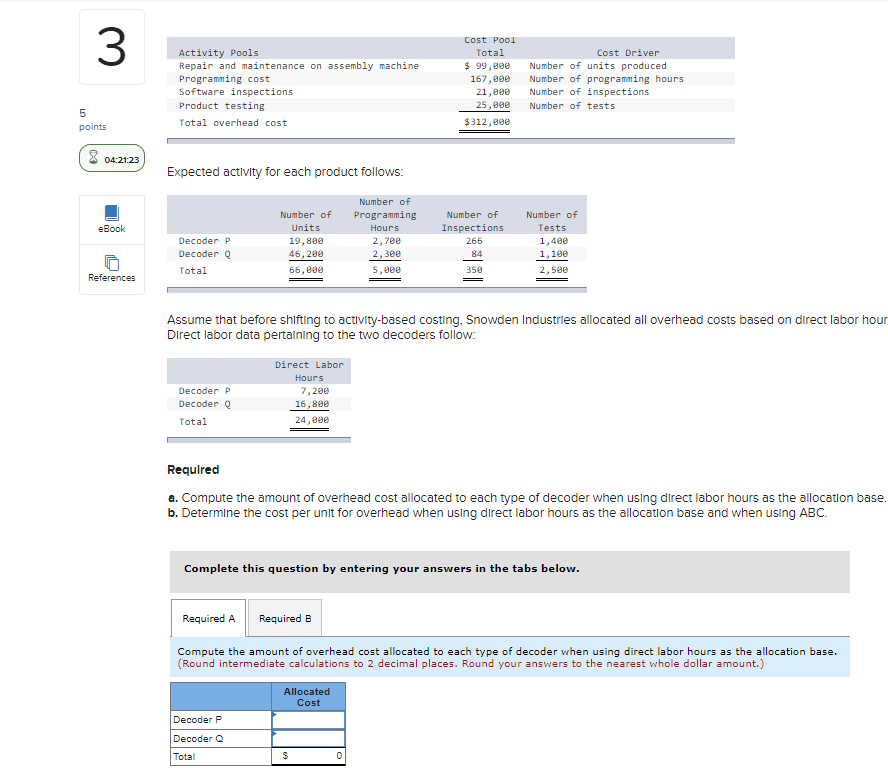Click the 46,200 Decoder Q units value

pos(306,254)
